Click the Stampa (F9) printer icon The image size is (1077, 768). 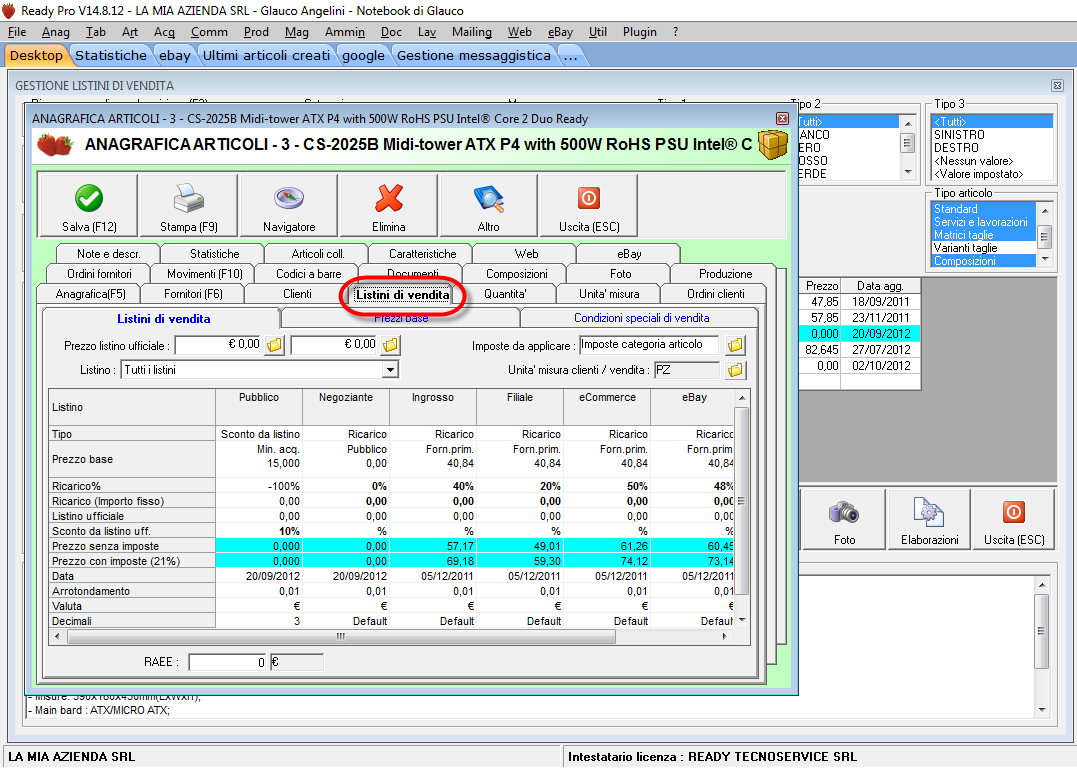point(188,200)
